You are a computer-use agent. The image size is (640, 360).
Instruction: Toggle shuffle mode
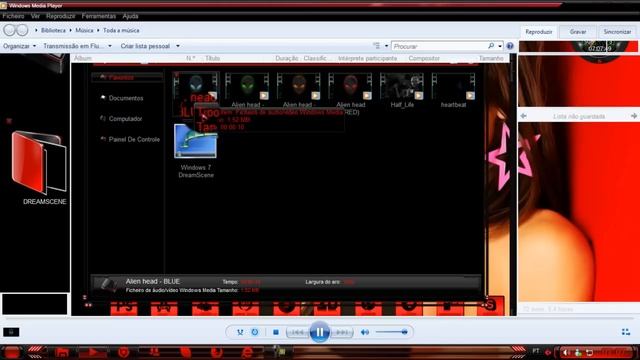point(240,332)
